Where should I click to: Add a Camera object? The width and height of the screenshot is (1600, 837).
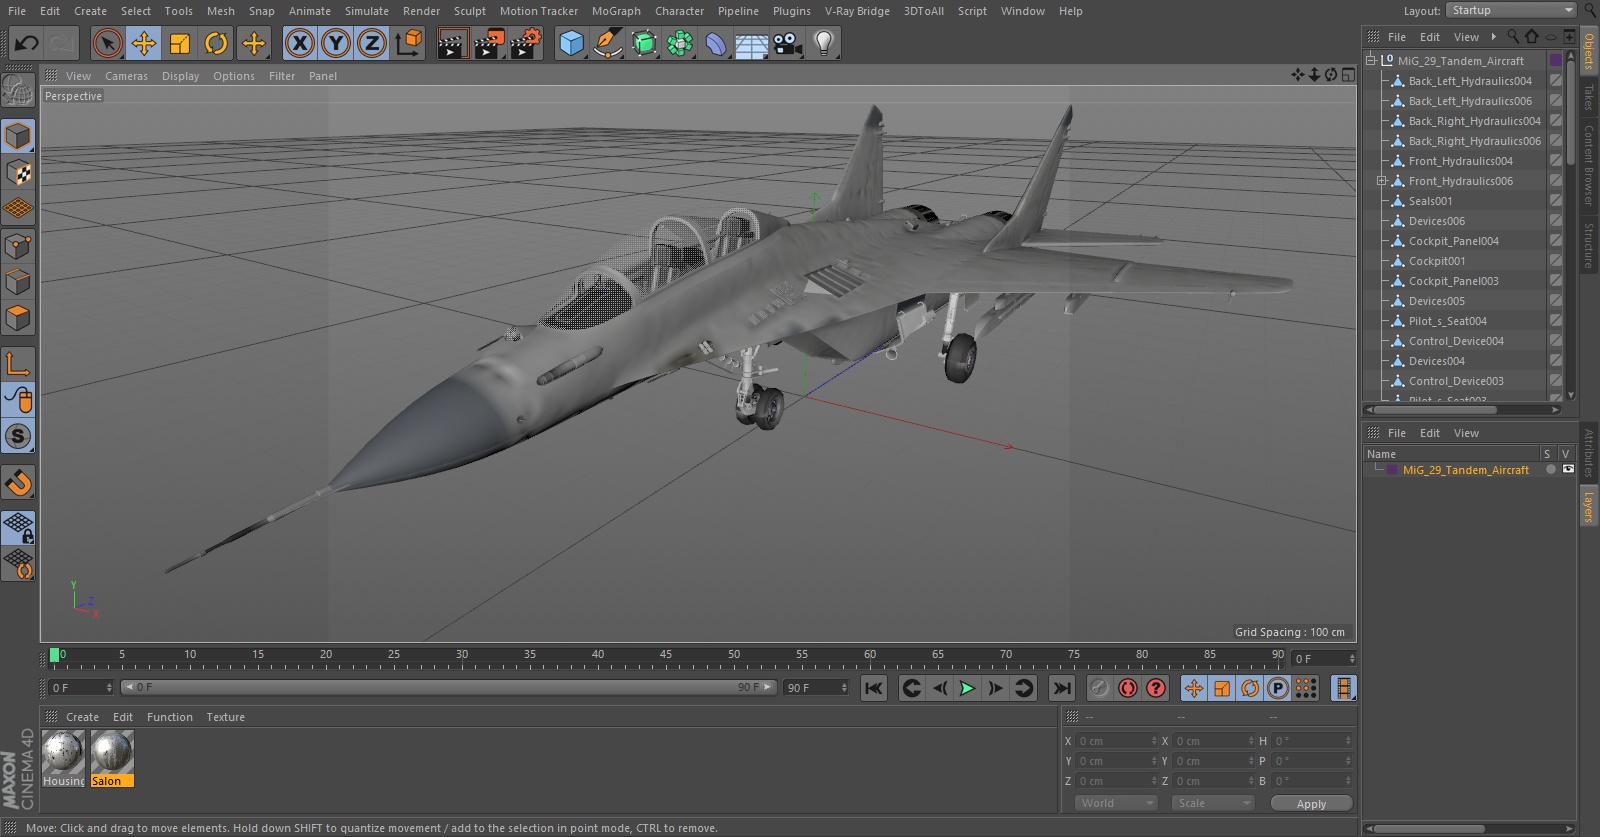[787, 43]
